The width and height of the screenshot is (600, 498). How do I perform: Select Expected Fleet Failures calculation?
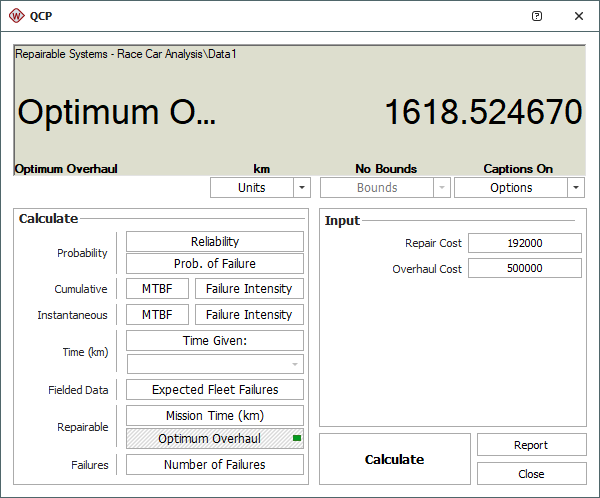(214, 390)
